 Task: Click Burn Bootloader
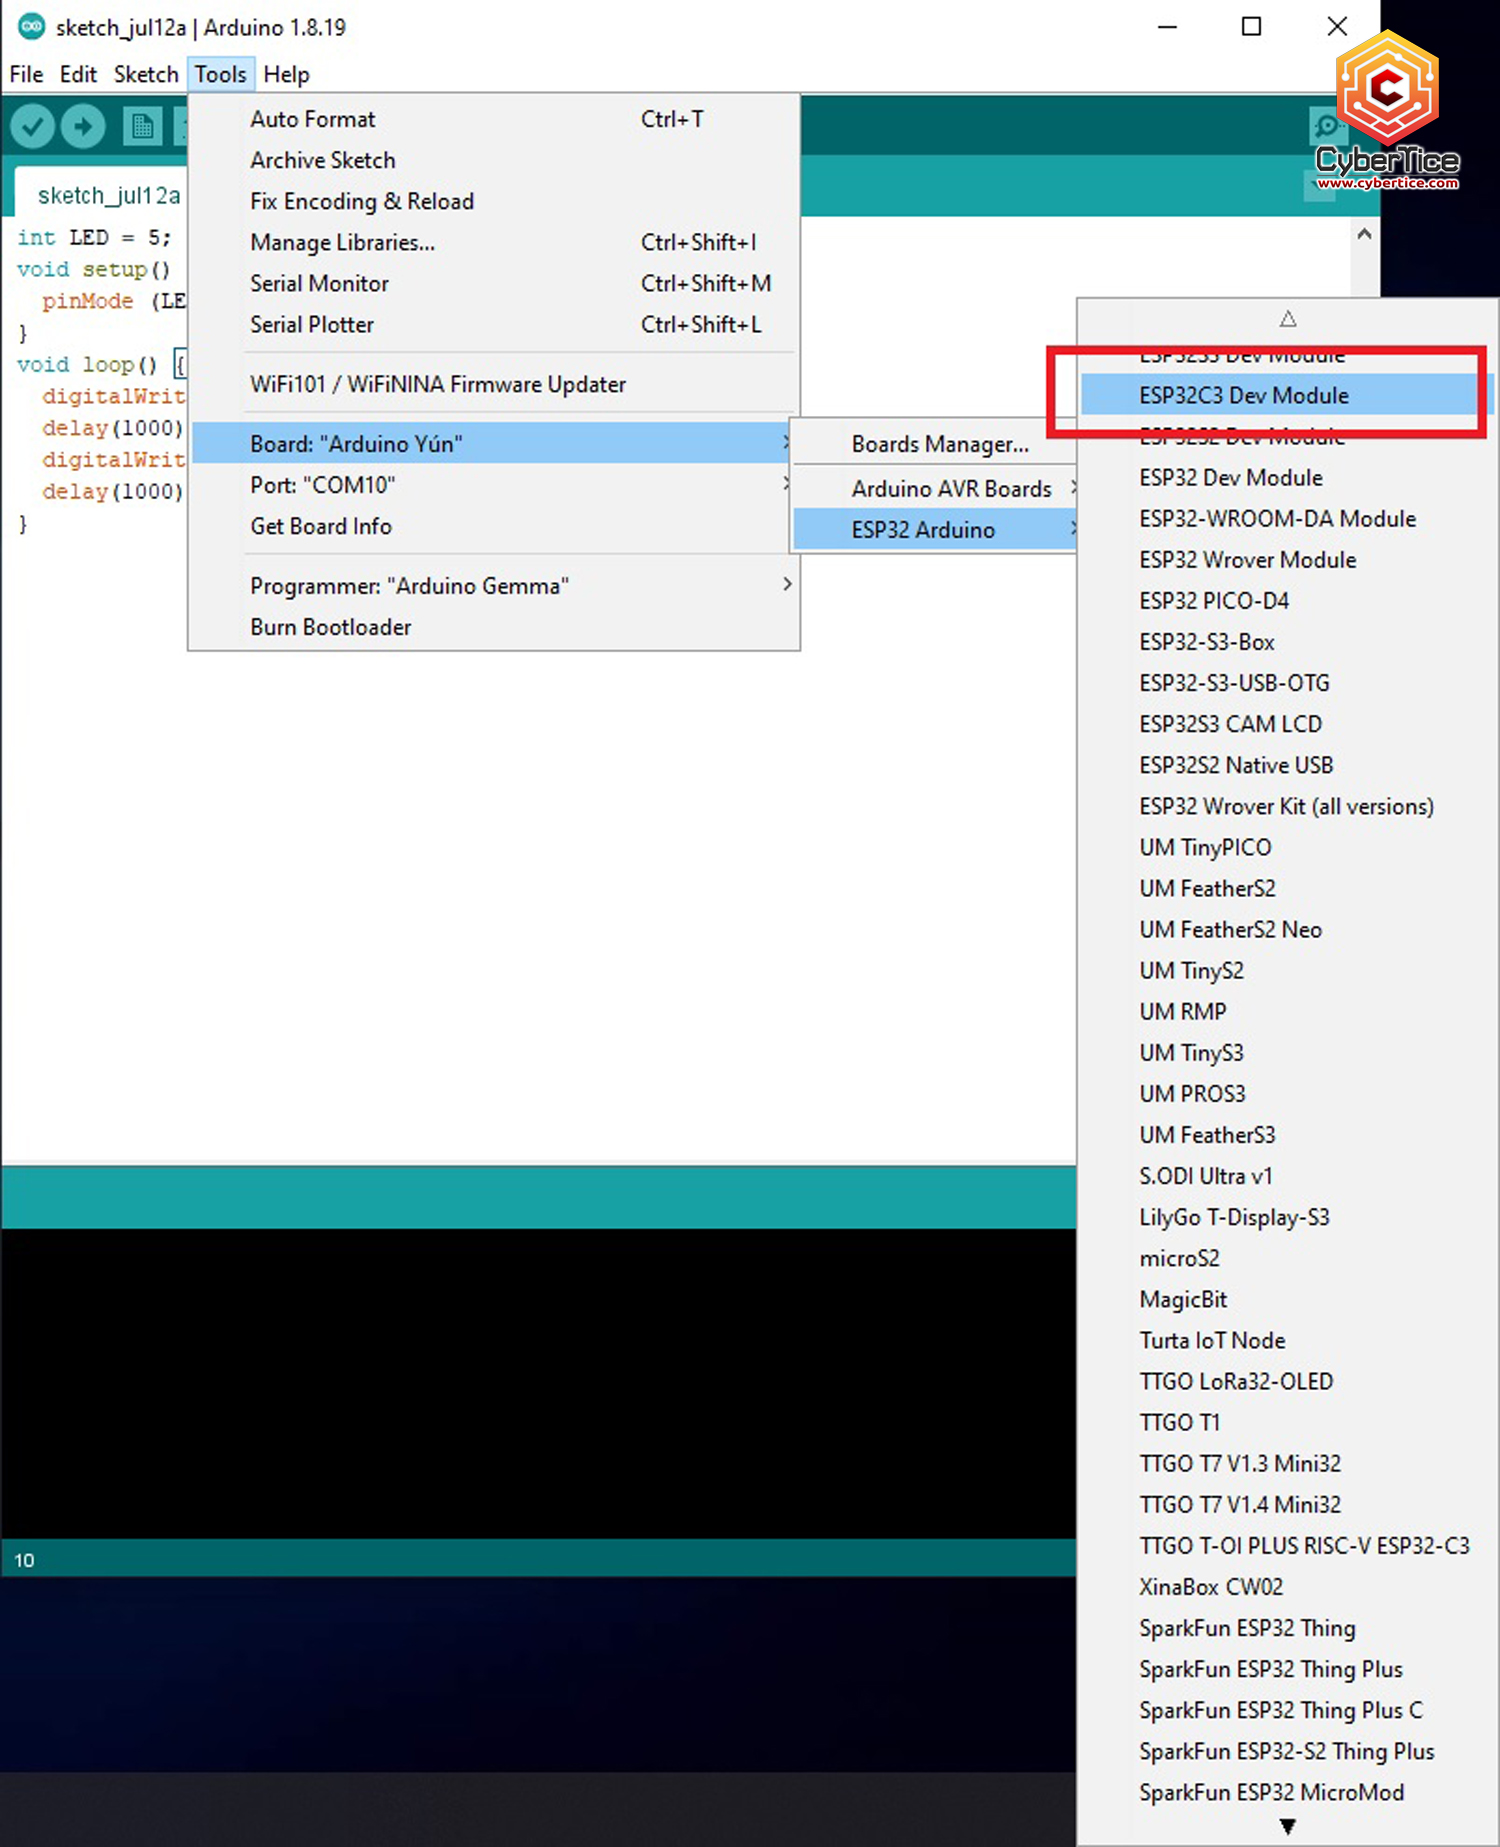pos(330,627)
